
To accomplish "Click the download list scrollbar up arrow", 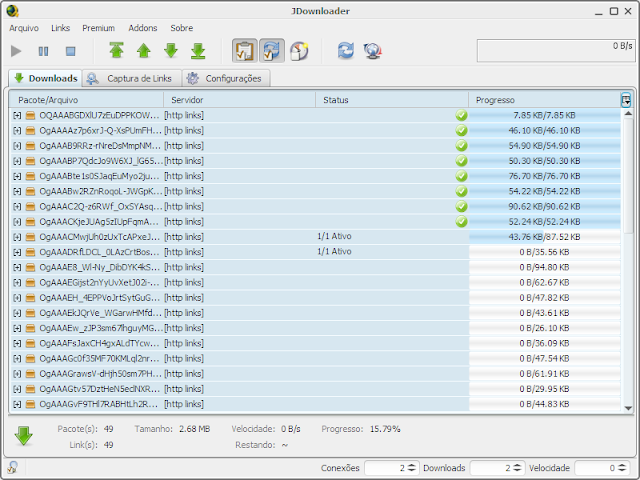I will [x=628, y=113].
